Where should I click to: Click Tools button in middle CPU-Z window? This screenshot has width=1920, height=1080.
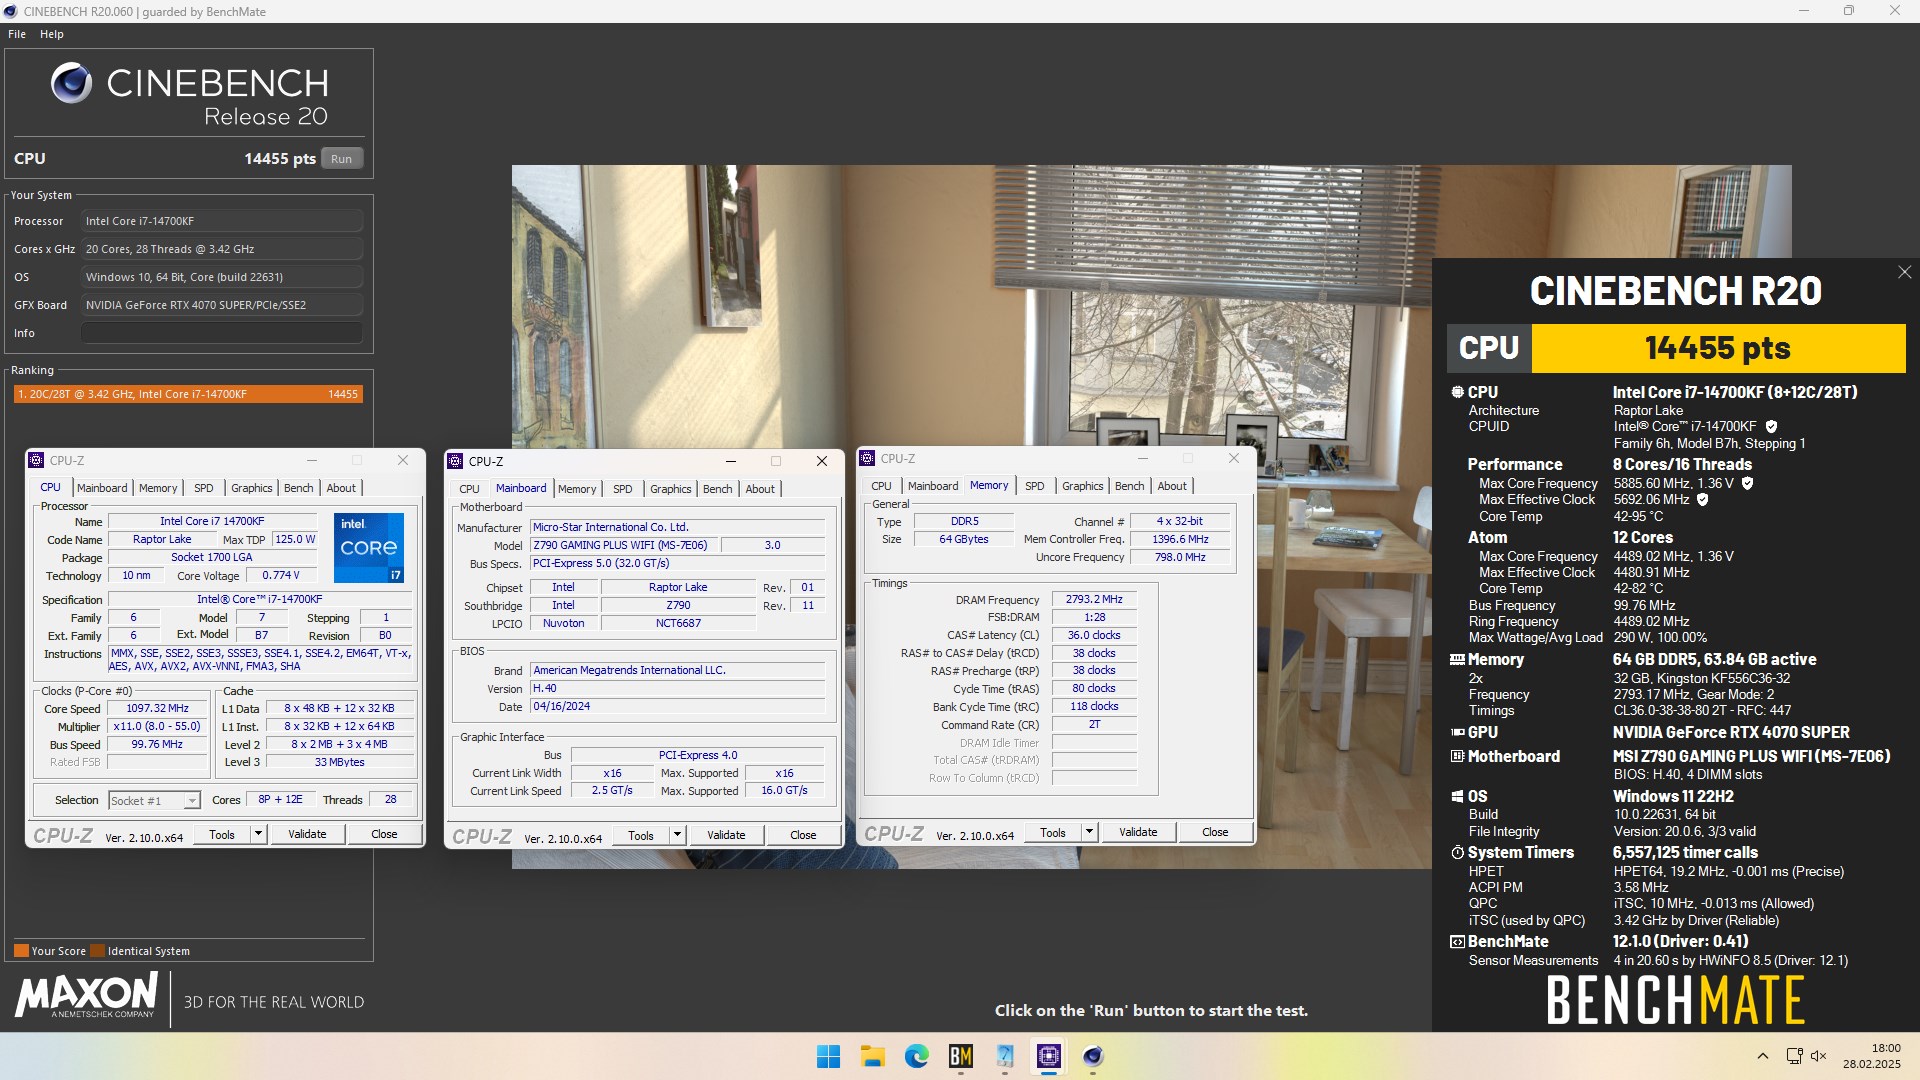pyautogui.click(x=641, y=835)
